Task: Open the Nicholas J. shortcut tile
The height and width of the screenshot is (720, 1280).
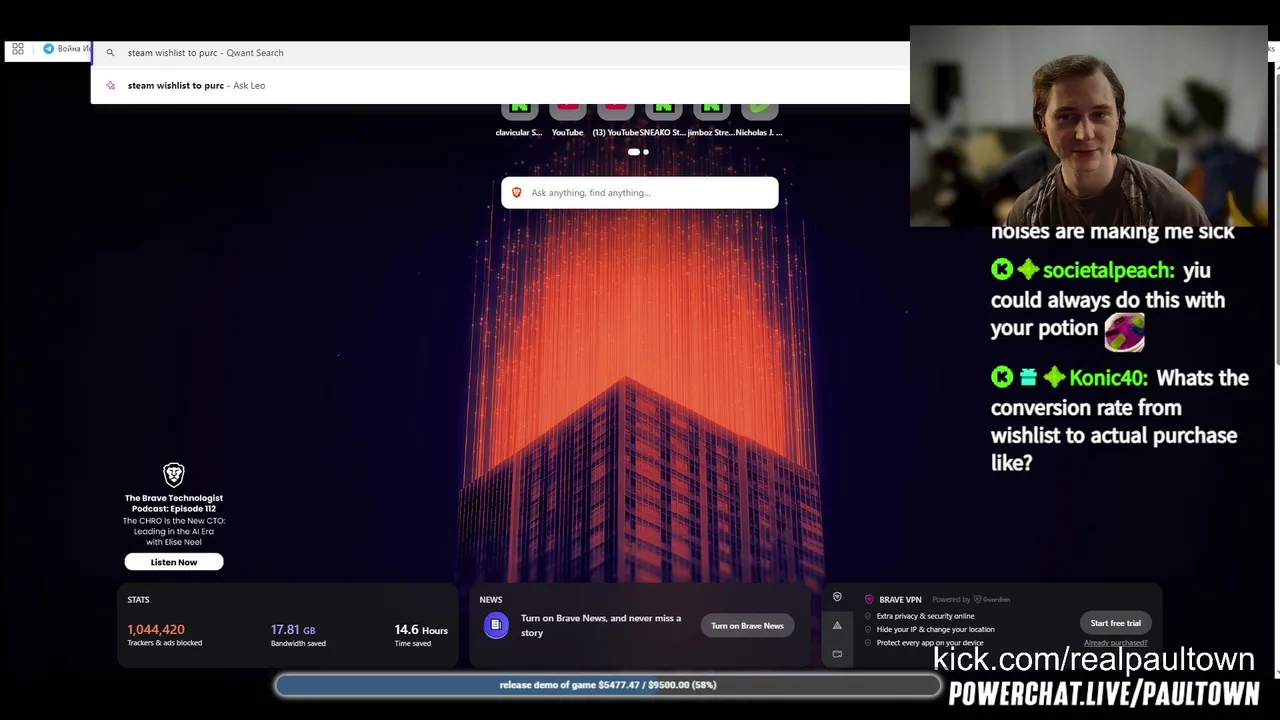Action: [759, 119]
